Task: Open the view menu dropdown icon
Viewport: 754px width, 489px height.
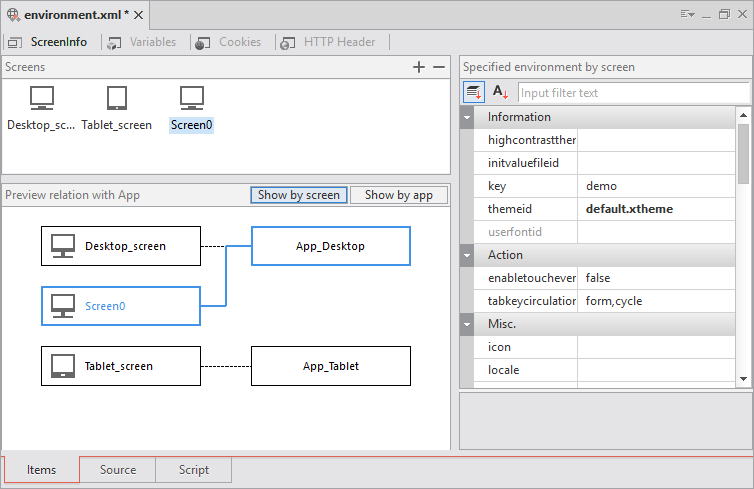Action: click(688, 14)
